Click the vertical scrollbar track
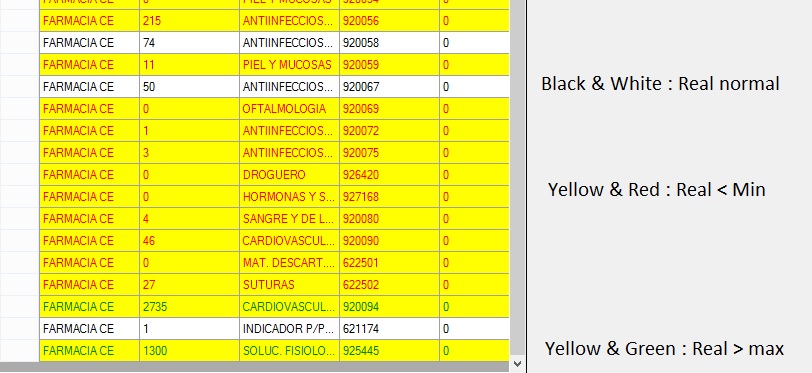 coord(517,178)
